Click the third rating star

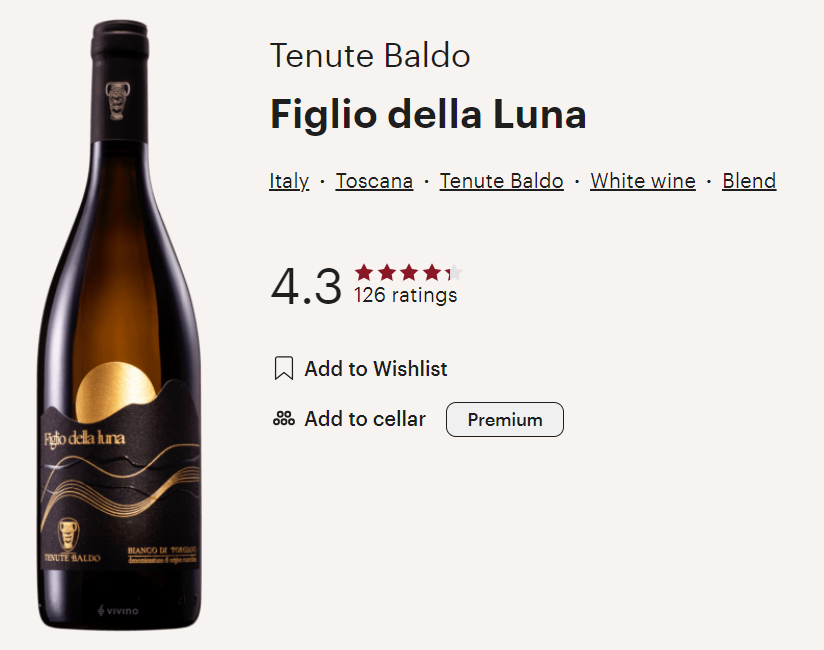click(409, 272)
